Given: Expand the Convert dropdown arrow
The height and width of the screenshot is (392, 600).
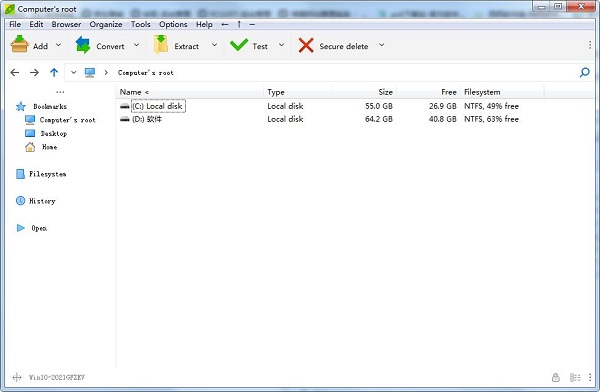Looking at the screenshot, I should [x=137, y=45].
